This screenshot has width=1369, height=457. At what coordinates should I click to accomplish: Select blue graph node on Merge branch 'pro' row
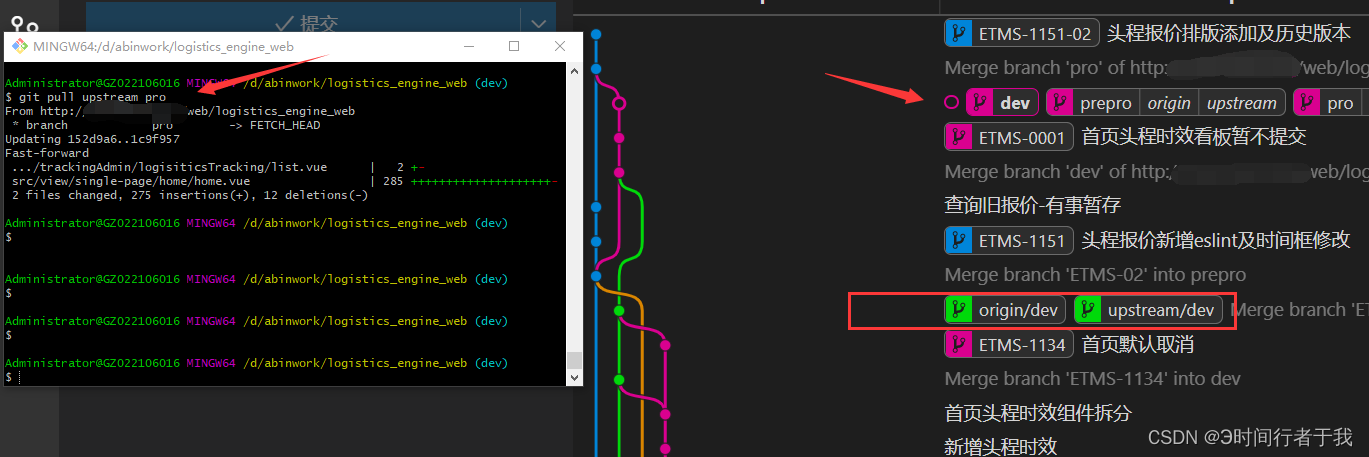click(x=596, y=68)
